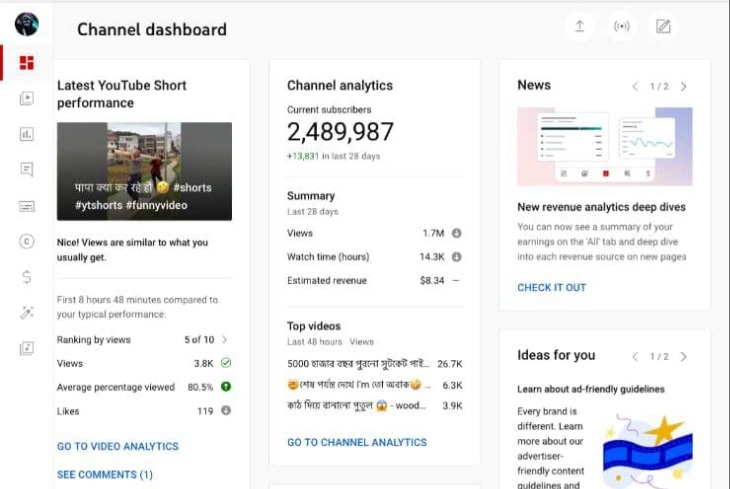Click CHECK IT OUT link in News
Image resolution: width=730 pixels, height=489 pixels.
tap(552, 287)
